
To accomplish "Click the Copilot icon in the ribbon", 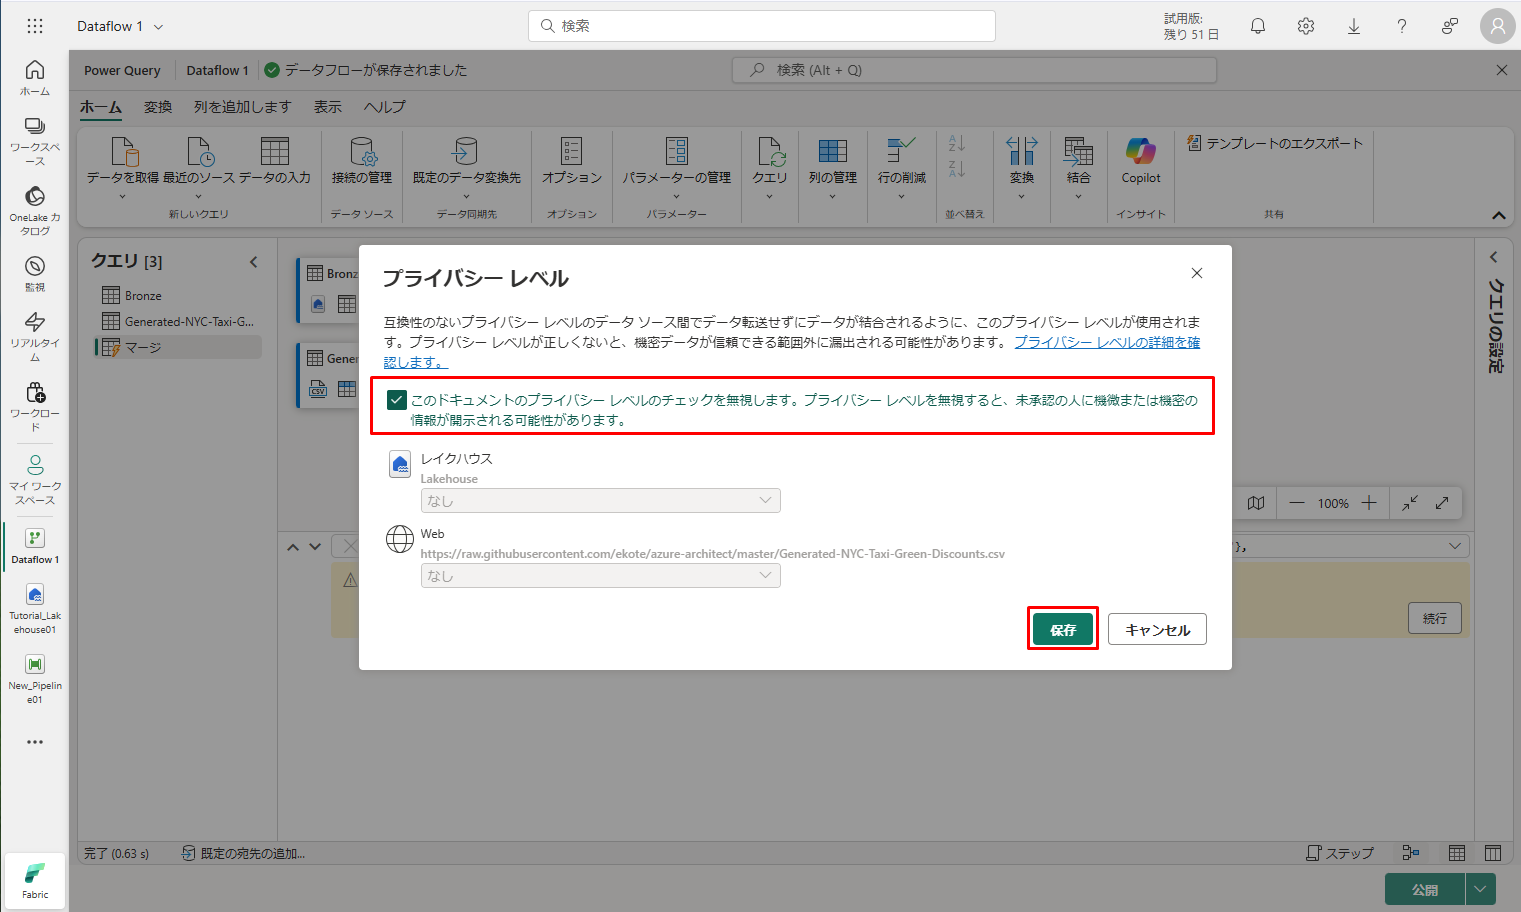I will click(x=1140, y=153).
